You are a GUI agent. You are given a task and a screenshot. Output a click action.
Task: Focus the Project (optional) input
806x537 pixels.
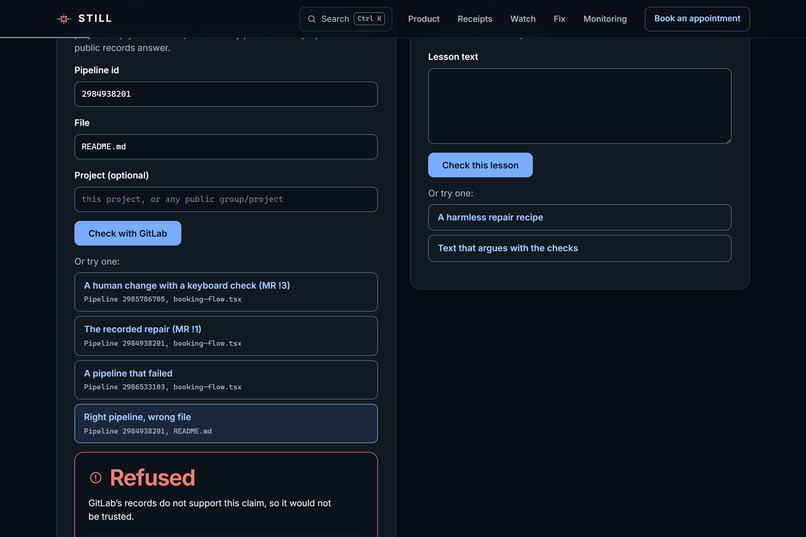pyautogui.click(x=226, y=199)
